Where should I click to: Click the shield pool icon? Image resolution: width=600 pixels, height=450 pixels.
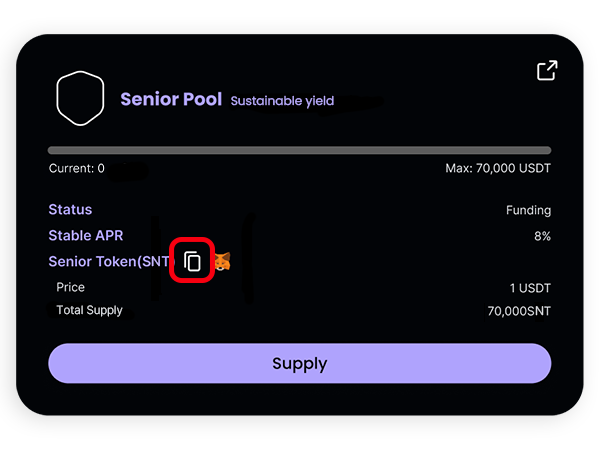81,100
